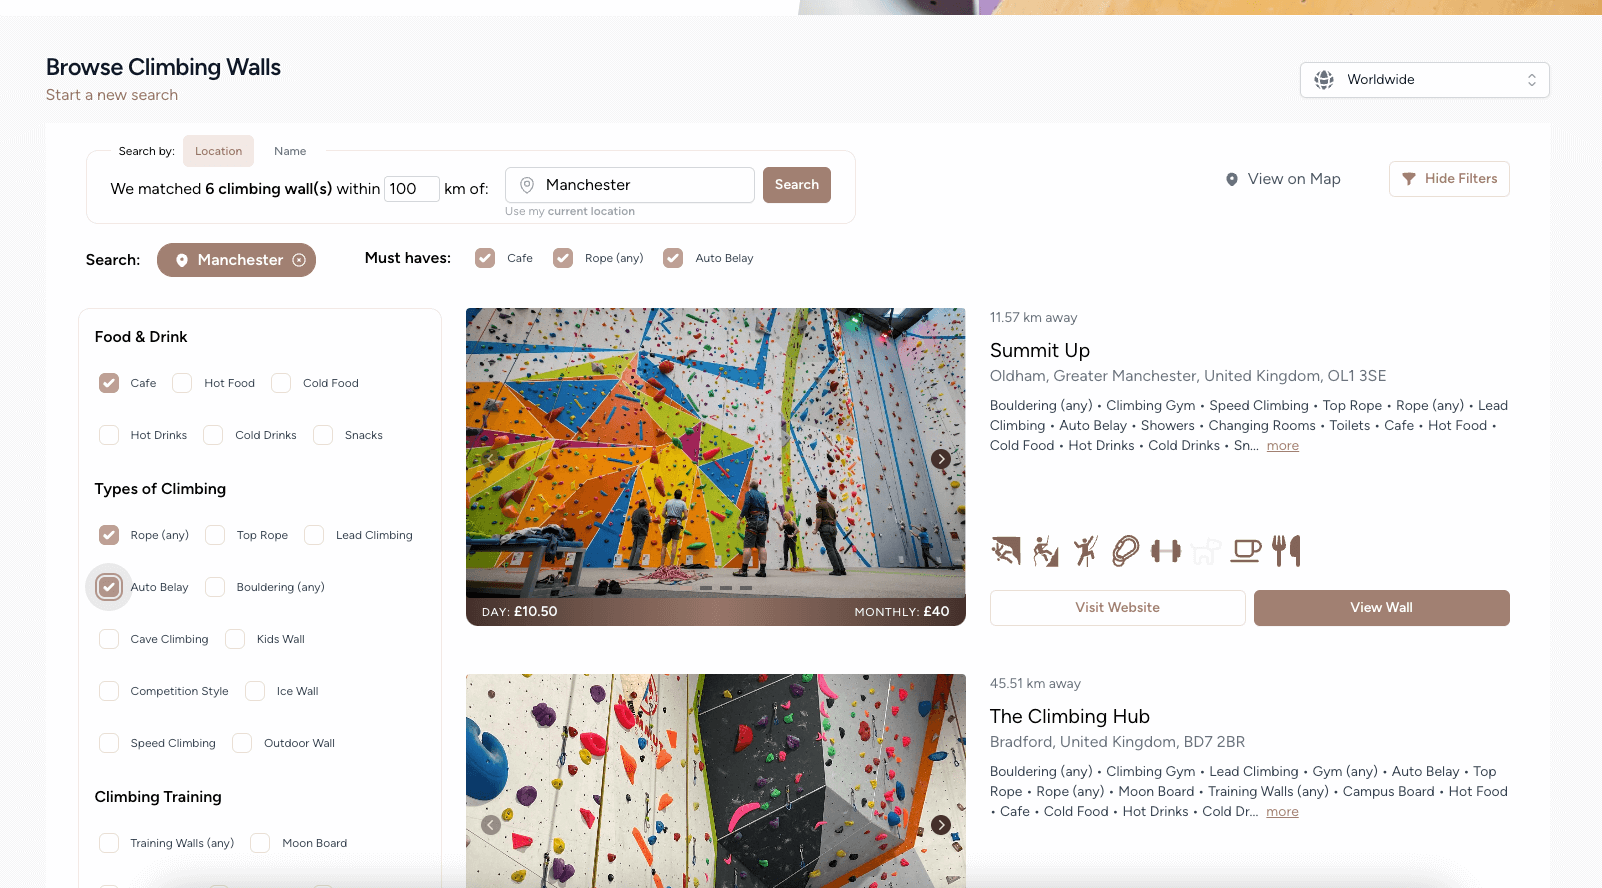Image resolution: width=1602 pixels, height=888 pixels.
Task: Go to previous Climbing Hub photo arrow
Action: (491, 825)
